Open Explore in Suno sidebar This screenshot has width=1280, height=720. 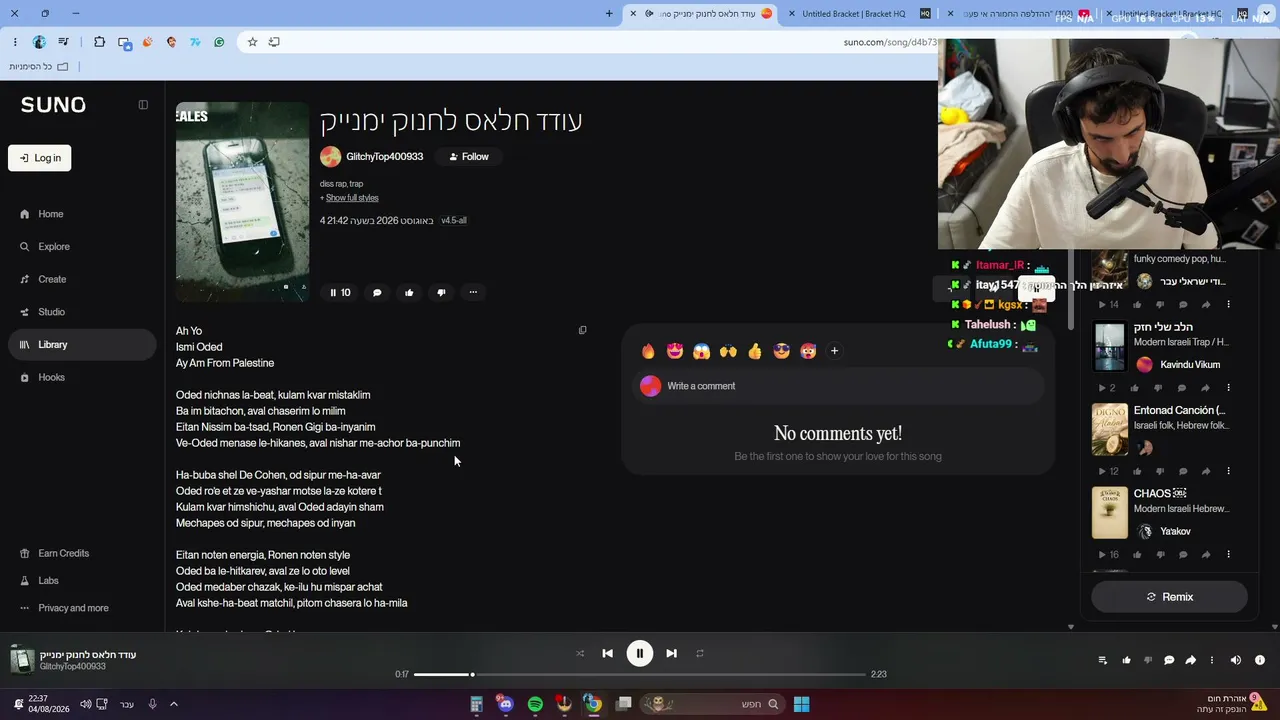click(x=82, y=247)
